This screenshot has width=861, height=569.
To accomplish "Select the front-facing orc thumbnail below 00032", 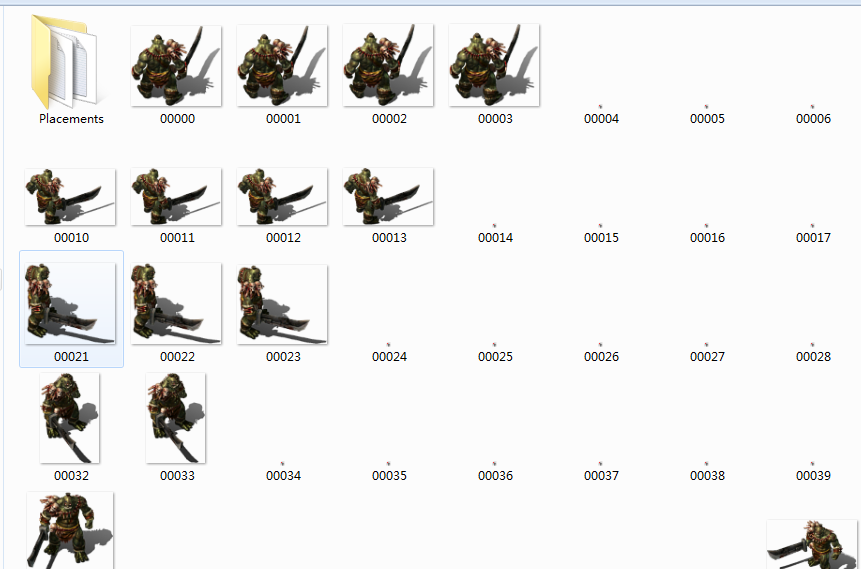I will (x=70, y=531).
